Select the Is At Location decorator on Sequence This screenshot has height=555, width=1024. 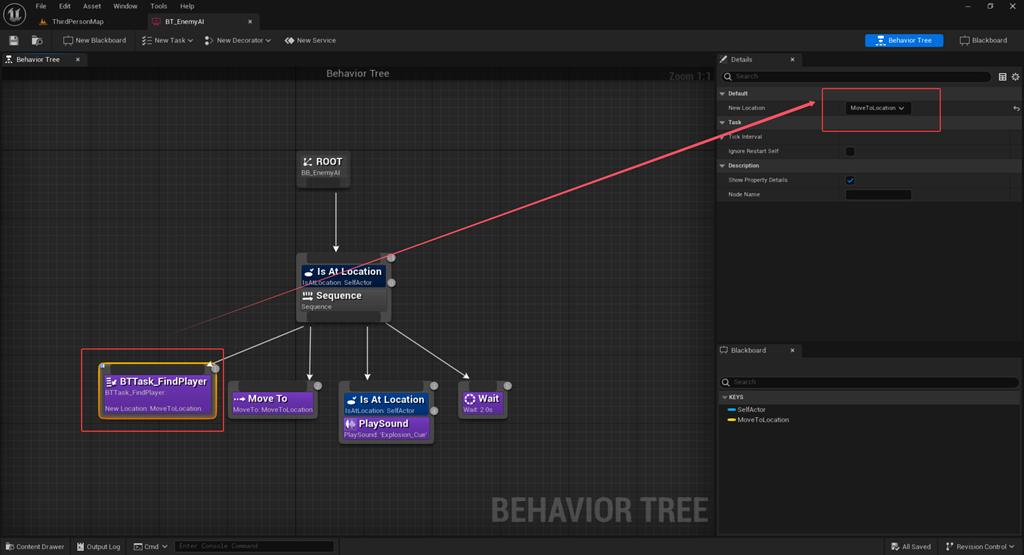click(x=344, y=276)
